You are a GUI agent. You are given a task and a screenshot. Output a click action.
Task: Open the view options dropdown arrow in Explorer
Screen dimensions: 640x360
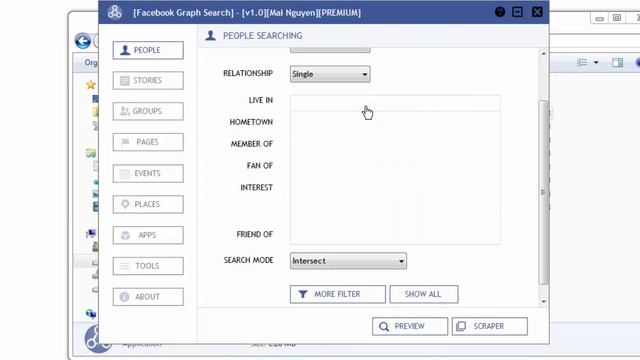click(596, 62)
